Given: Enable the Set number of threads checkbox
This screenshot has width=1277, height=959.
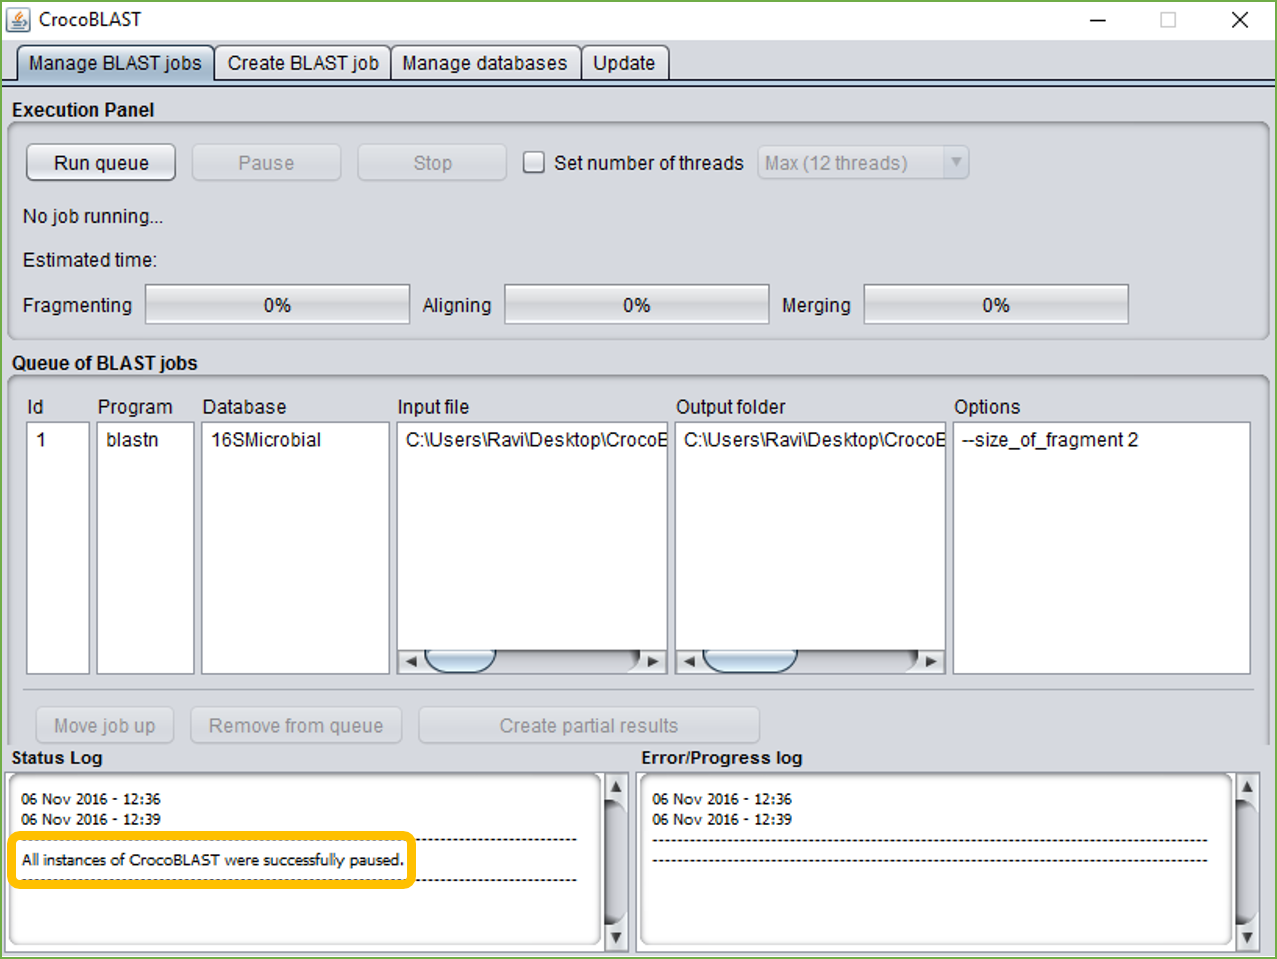Looking at the screenshot, I should [534, 162].
